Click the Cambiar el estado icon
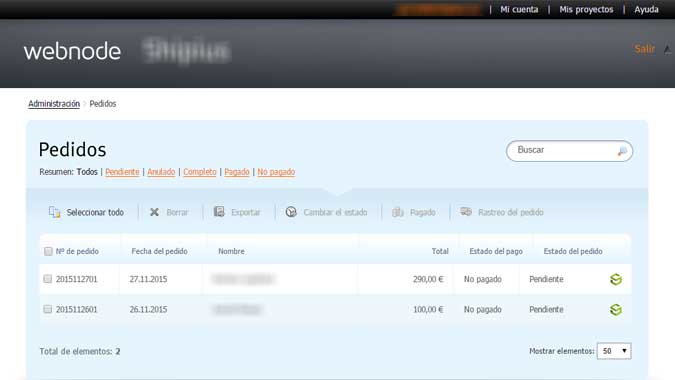Viewport: 675px width, 380px height. click(x=291, y=212)
